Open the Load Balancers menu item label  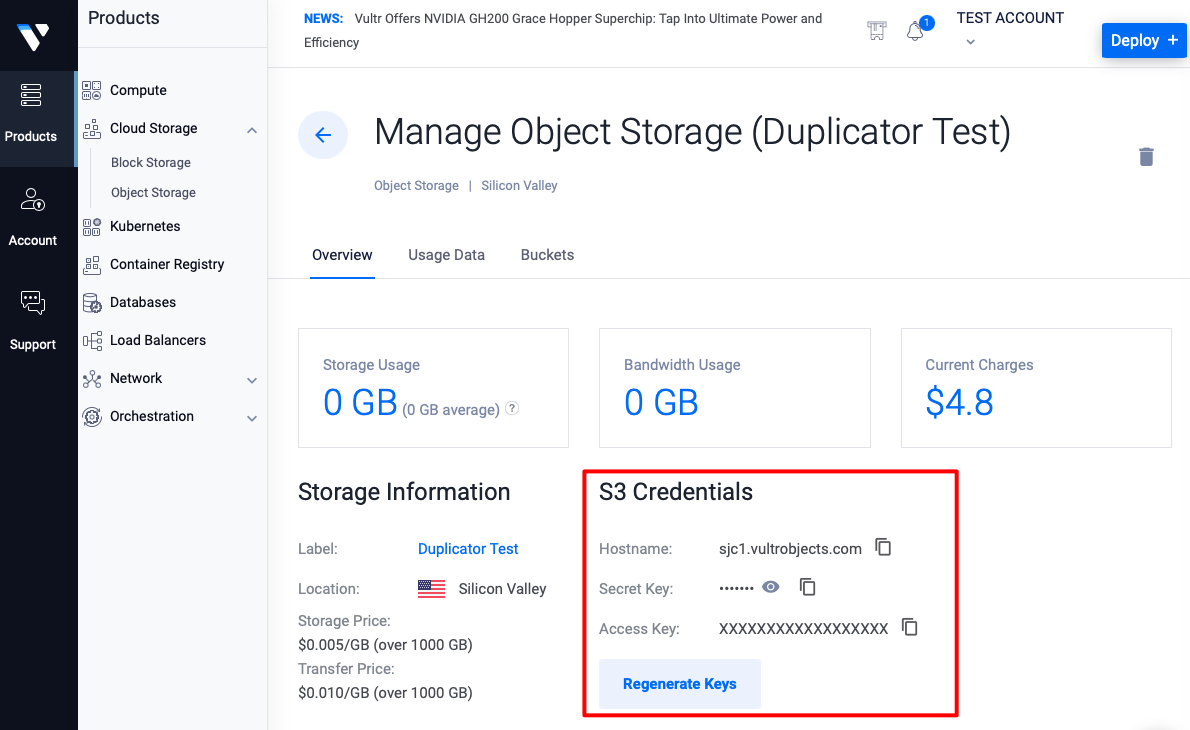tap(158, 340)
